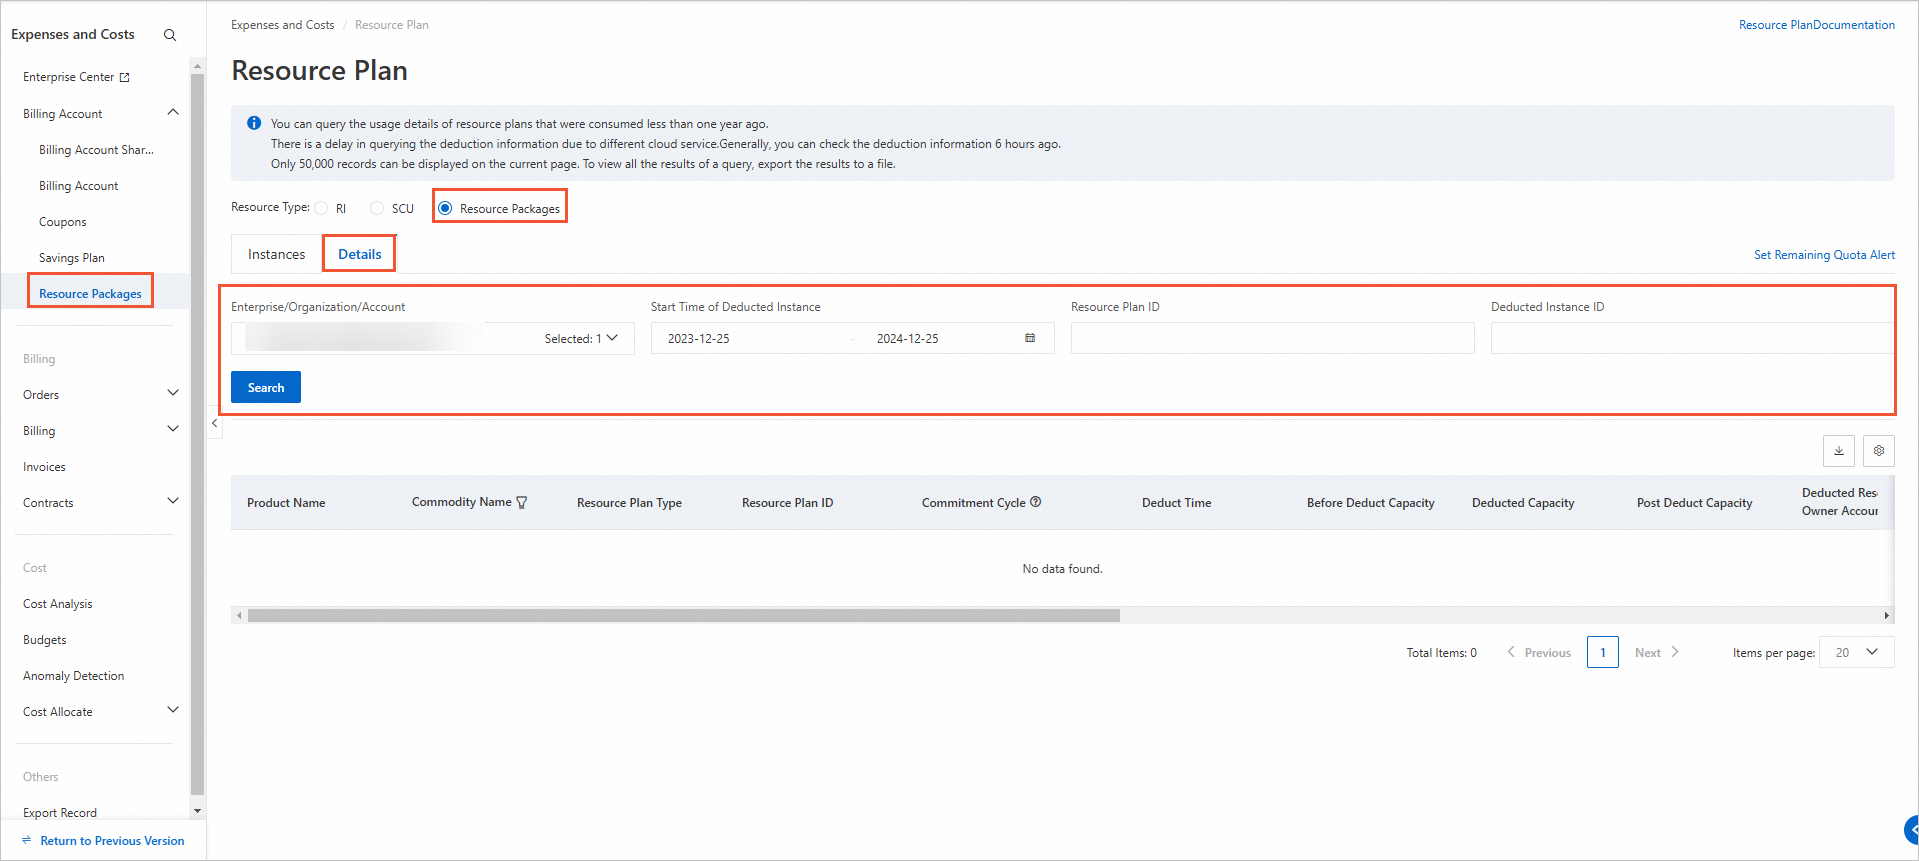Open Anomaly Detection in sidebar
The height and width of the screenshot is (861, 1919).
74,676
